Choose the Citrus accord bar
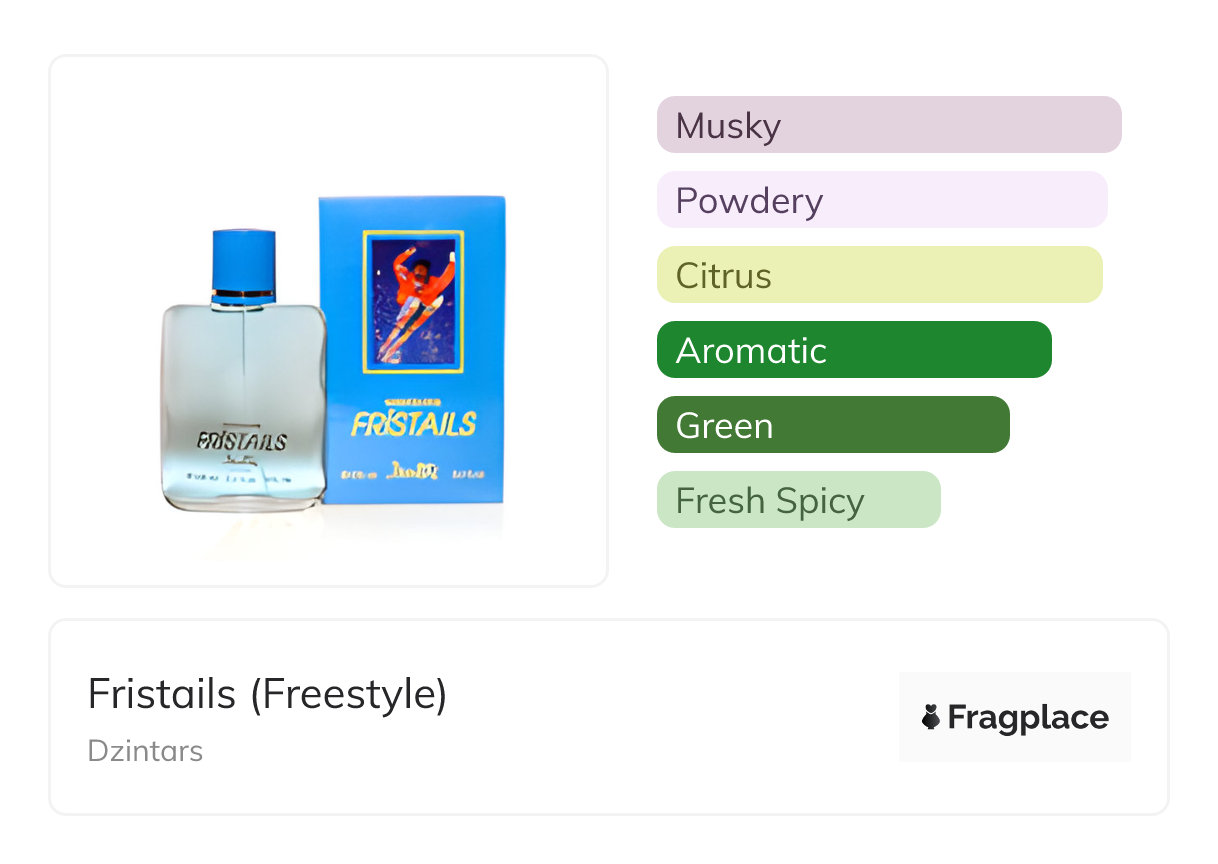 tap(879, 275)
